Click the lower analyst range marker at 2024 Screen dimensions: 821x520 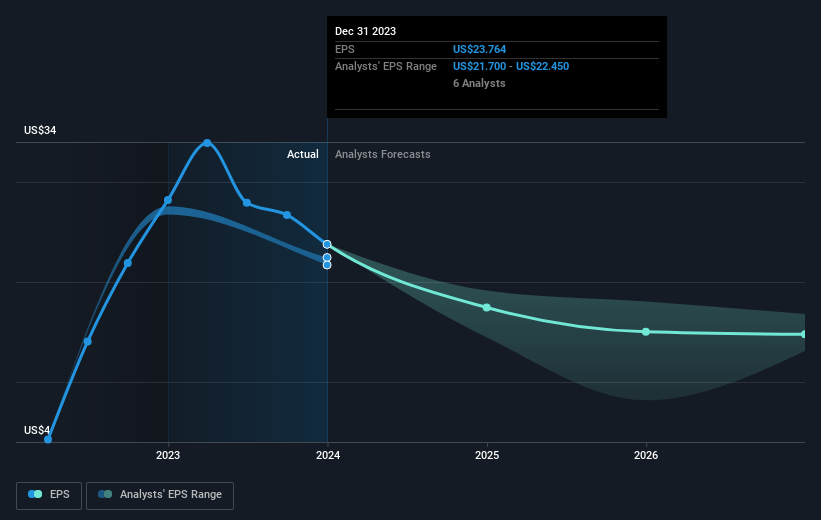(327, 265)
